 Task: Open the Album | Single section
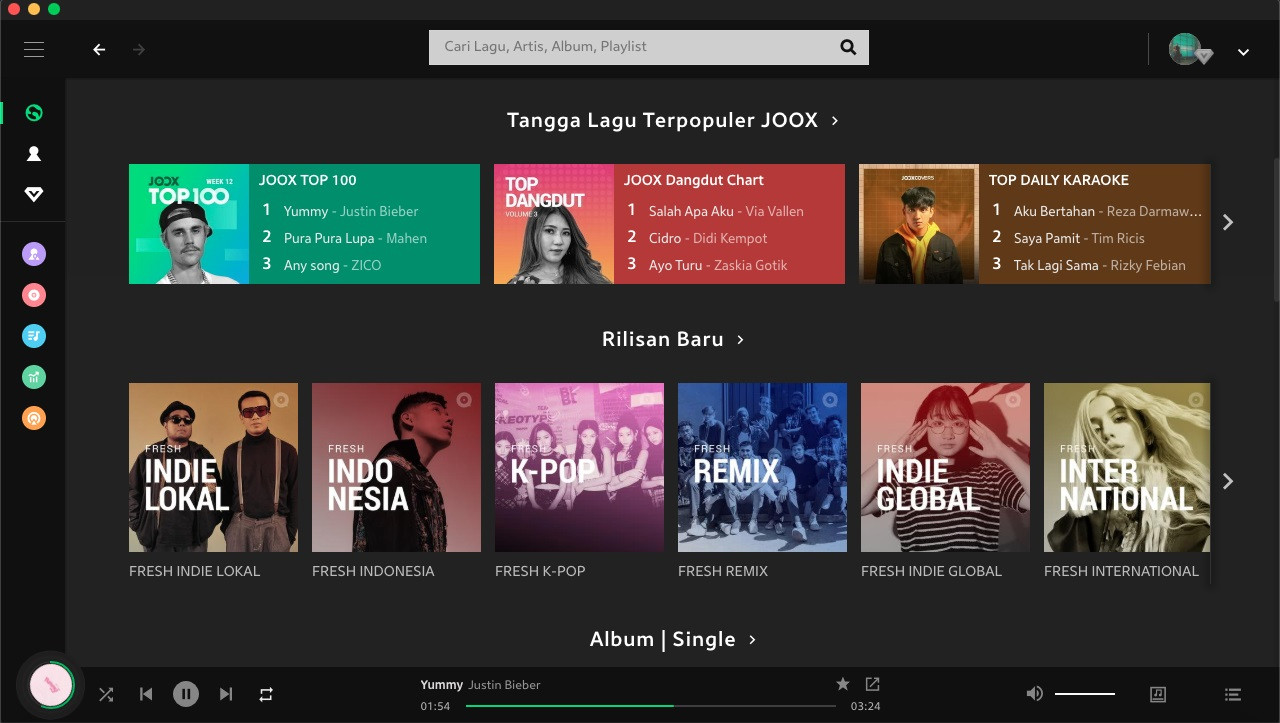tap(673, 639)
